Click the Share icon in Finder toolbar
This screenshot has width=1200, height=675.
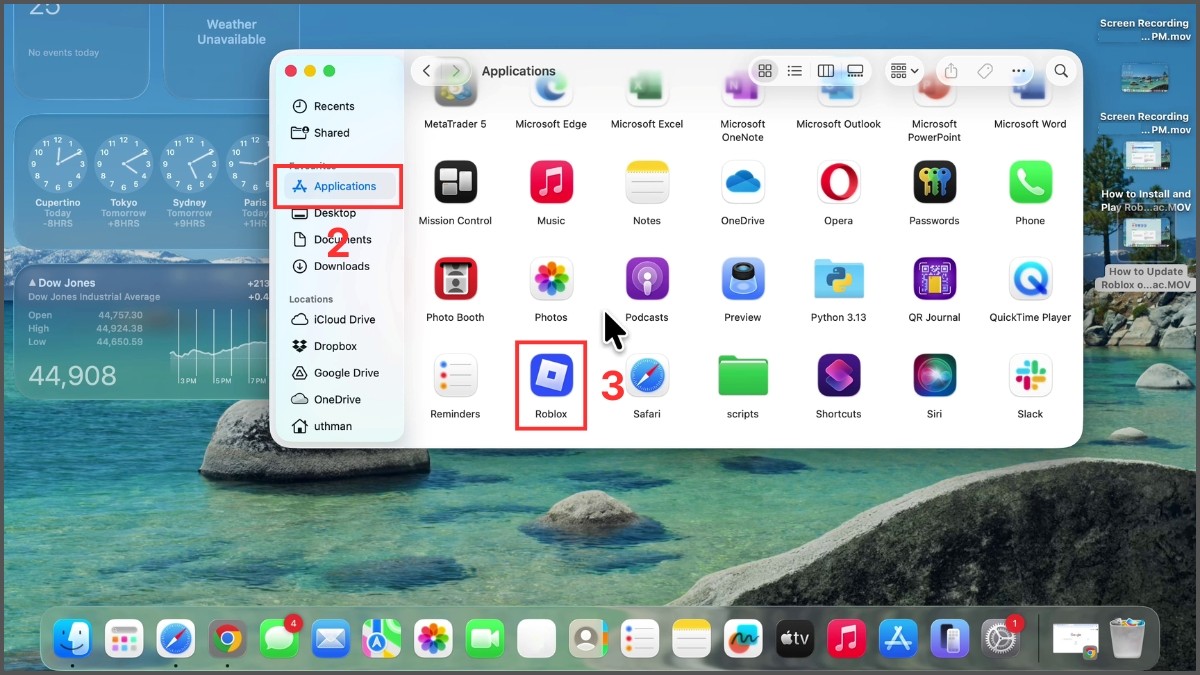tap(951, 71)
